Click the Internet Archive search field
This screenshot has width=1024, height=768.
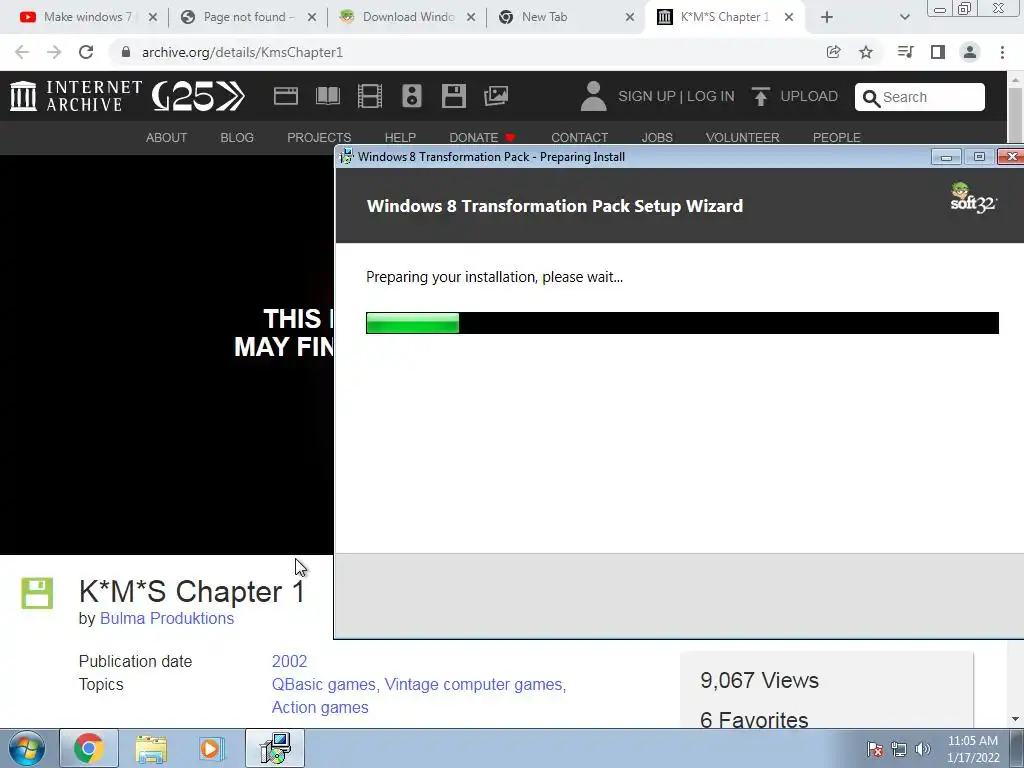click(920, 97)
